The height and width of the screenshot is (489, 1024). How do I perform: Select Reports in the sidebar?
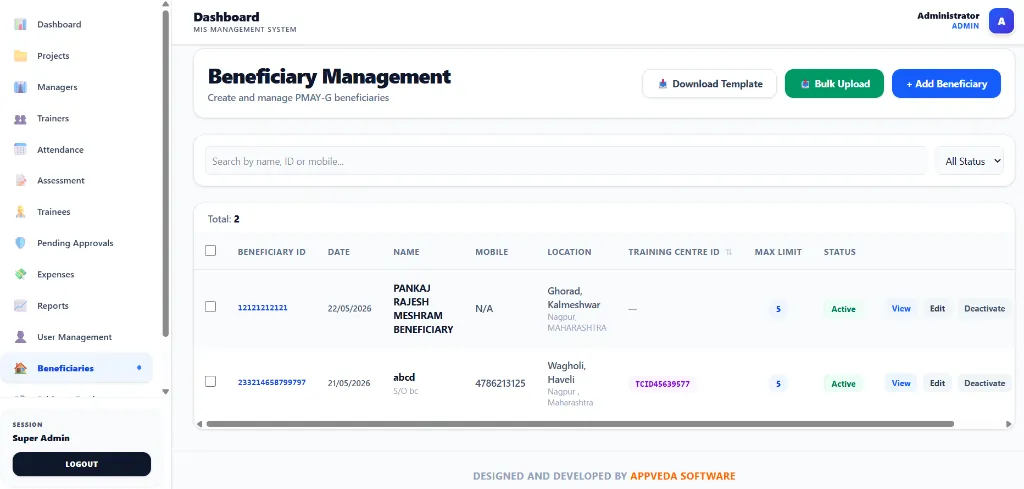76,306
